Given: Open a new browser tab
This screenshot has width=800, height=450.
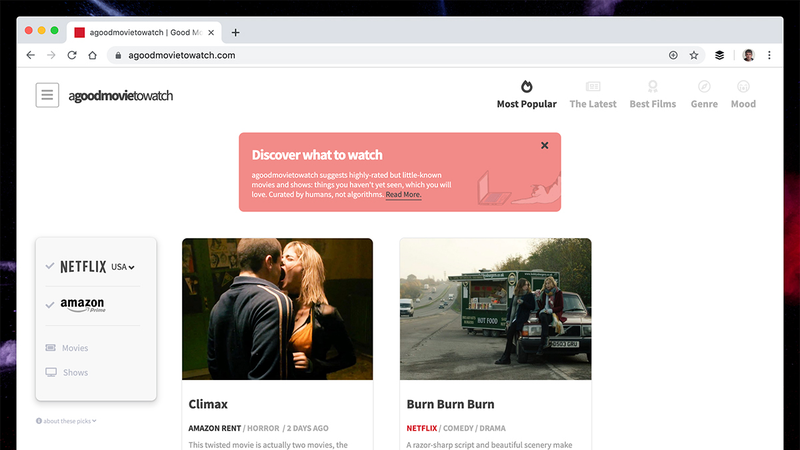Looking at the screenshot, I should pos(235,33).
